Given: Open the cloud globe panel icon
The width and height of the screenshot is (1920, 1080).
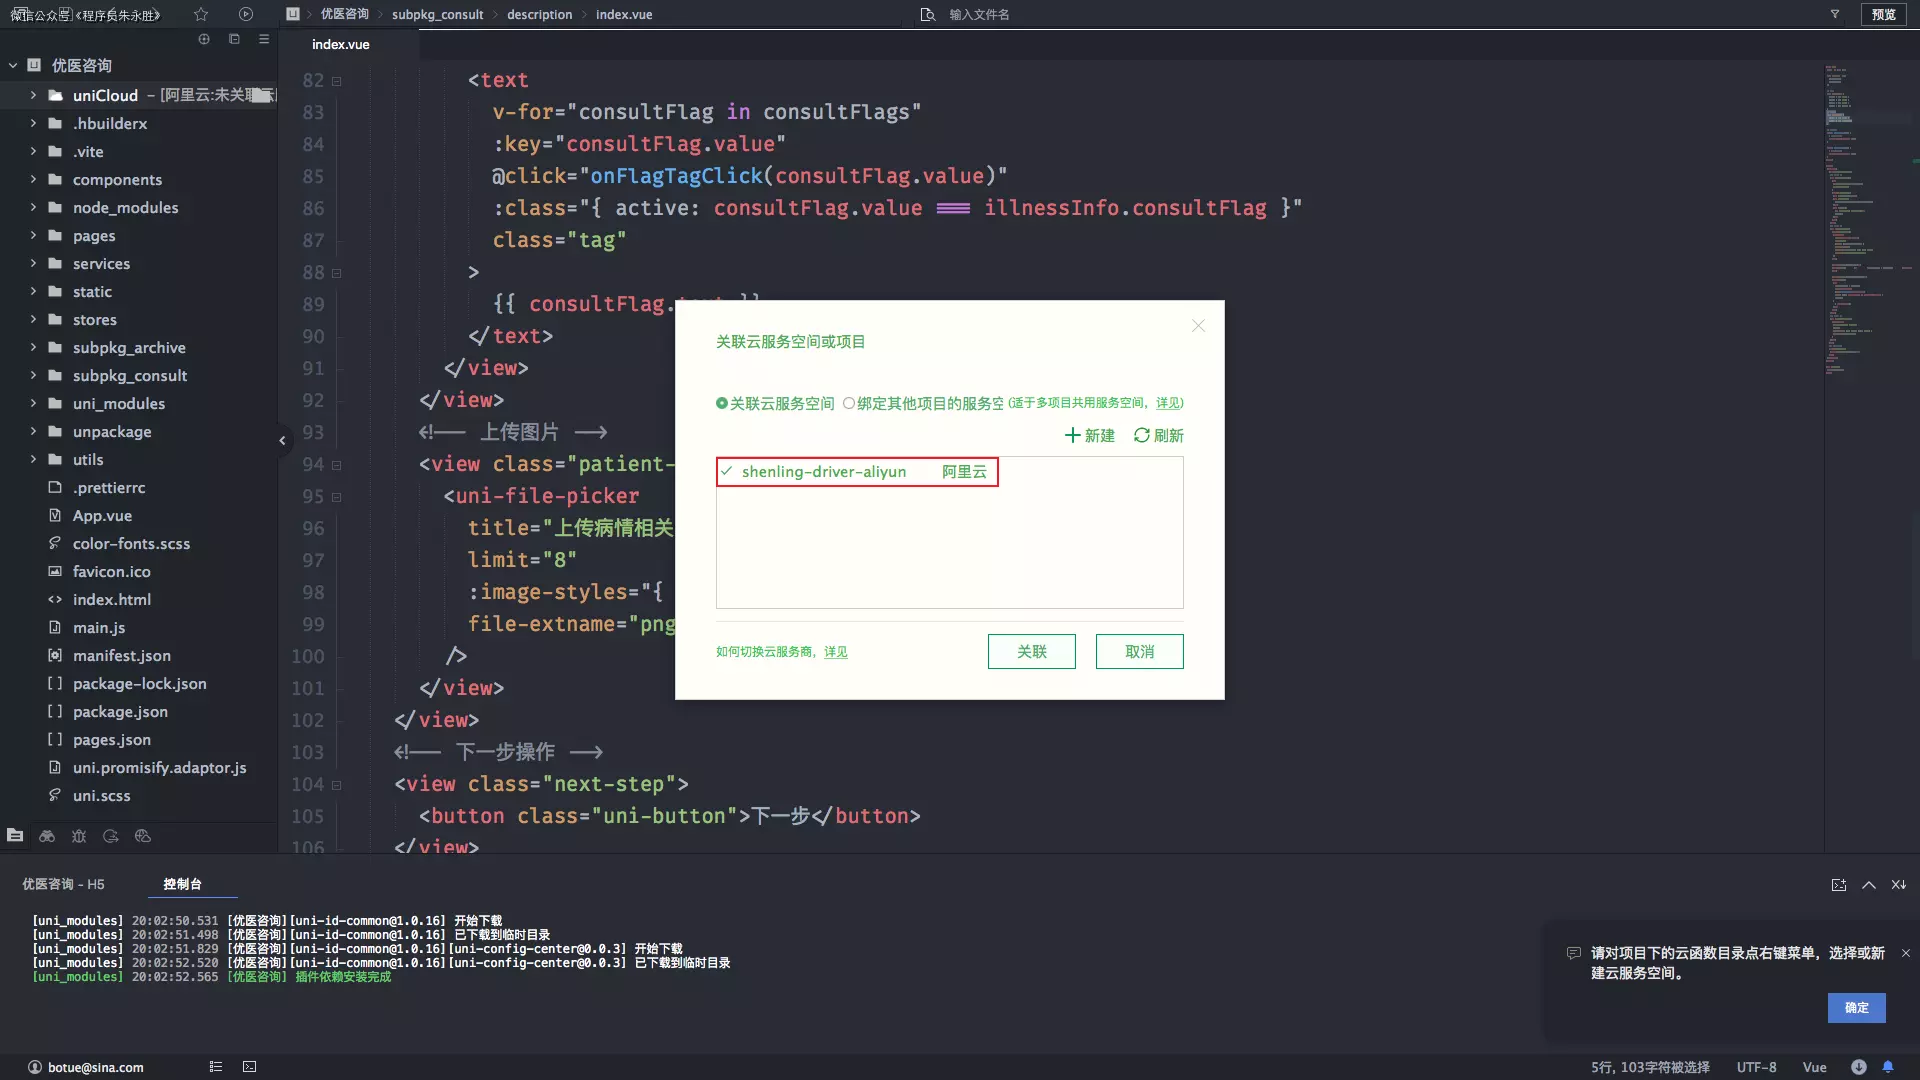Looking at the screenshot, I should pos(143,836).
